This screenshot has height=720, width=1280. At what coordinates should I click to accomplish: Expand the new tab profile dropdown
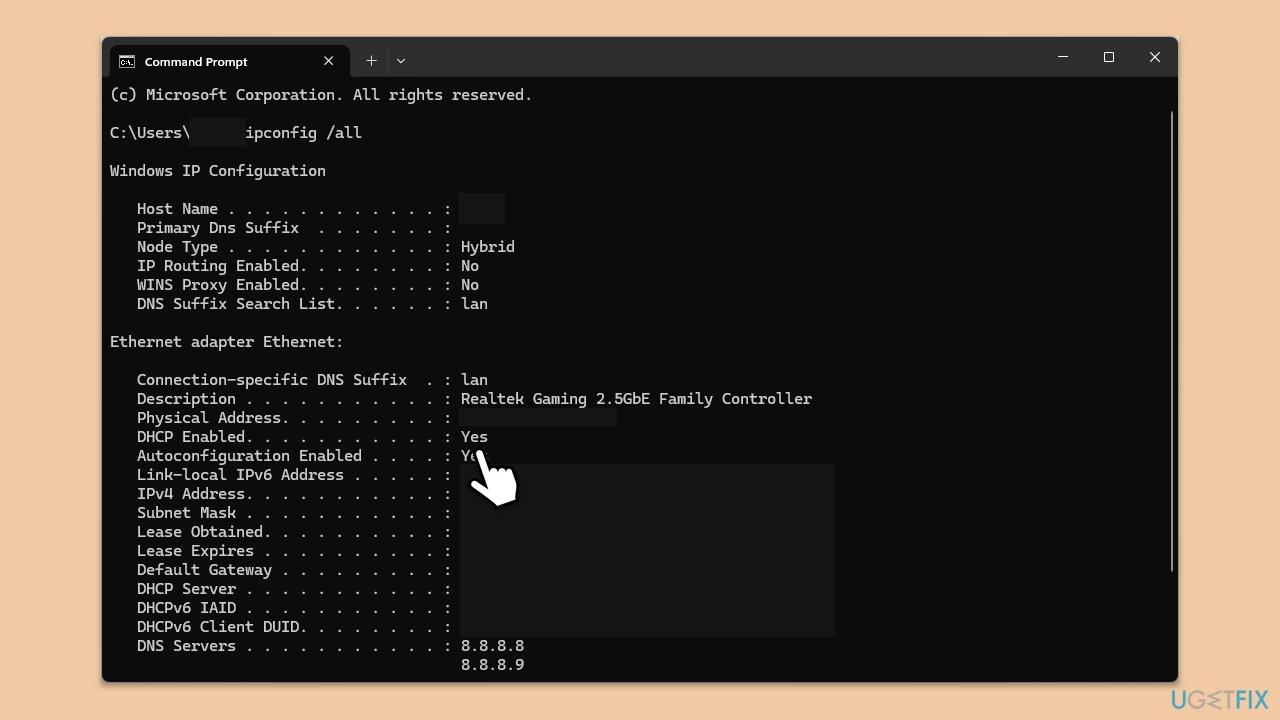401,61
